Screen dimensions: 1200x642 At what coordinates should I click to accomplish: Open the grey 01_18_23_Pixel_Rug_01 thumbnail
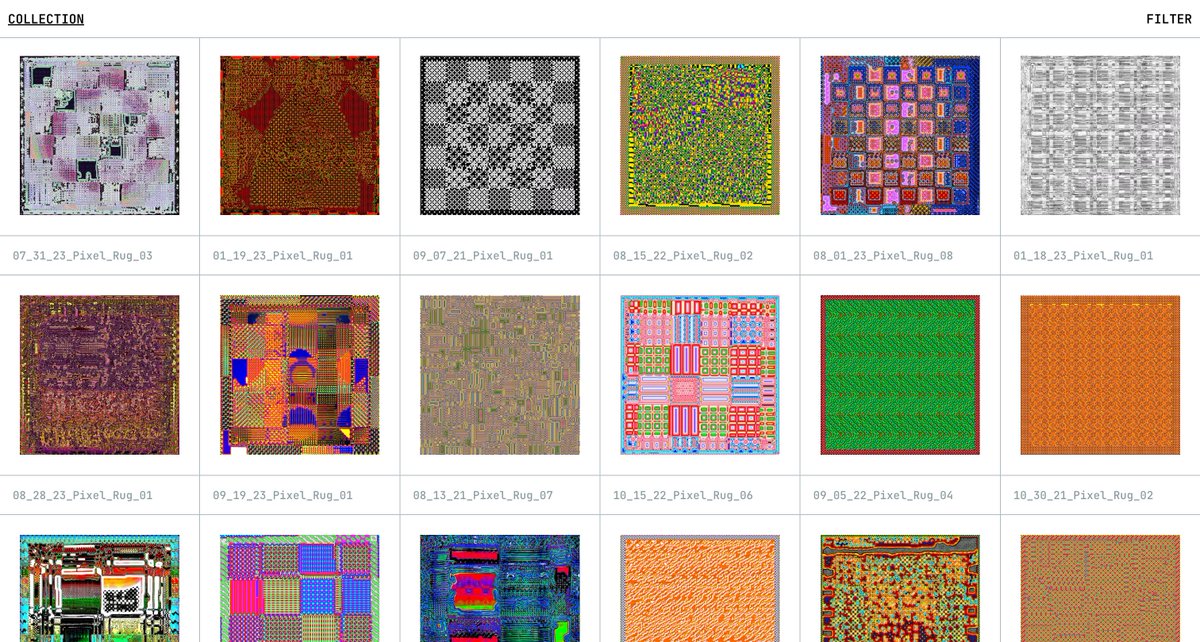click(1100, 135)
